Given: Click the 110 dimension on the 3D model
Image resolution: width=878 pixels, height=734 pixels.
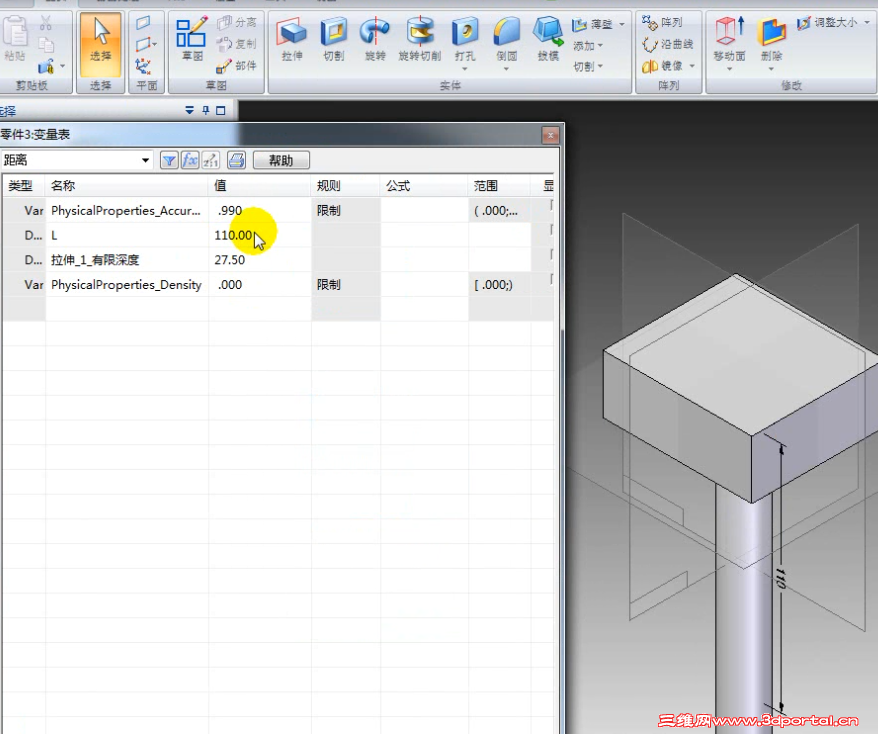Looking at the screenshot, I should (x=781, y=578).
